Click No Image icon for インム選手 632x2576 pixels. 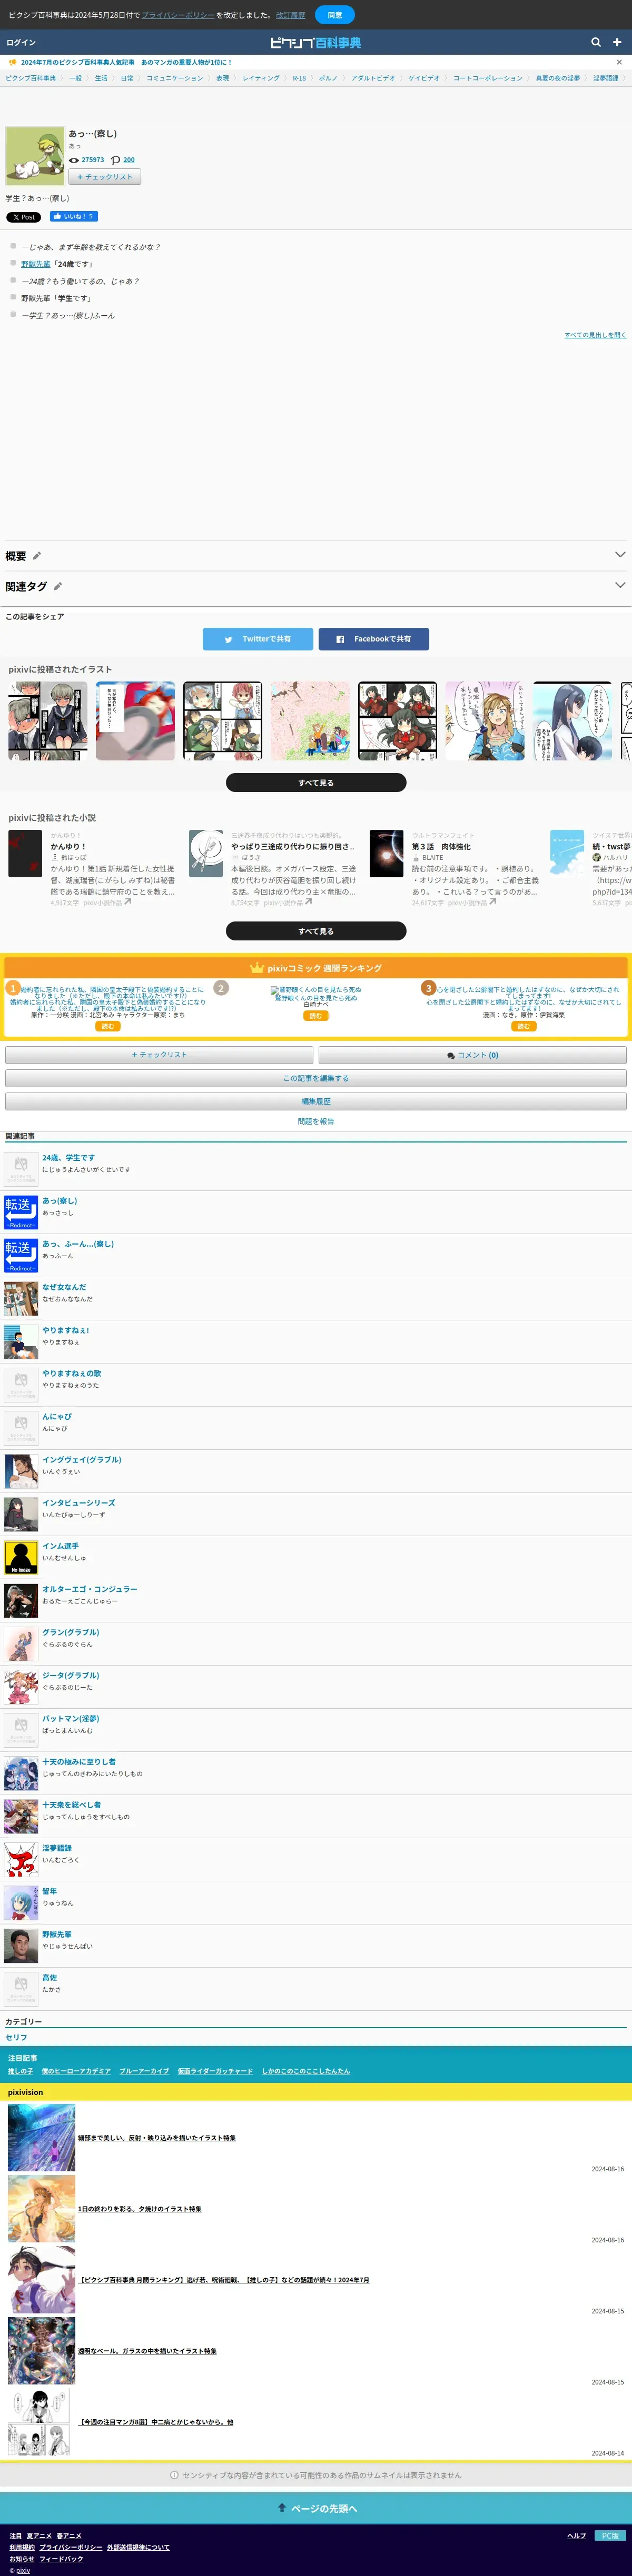21,1557
